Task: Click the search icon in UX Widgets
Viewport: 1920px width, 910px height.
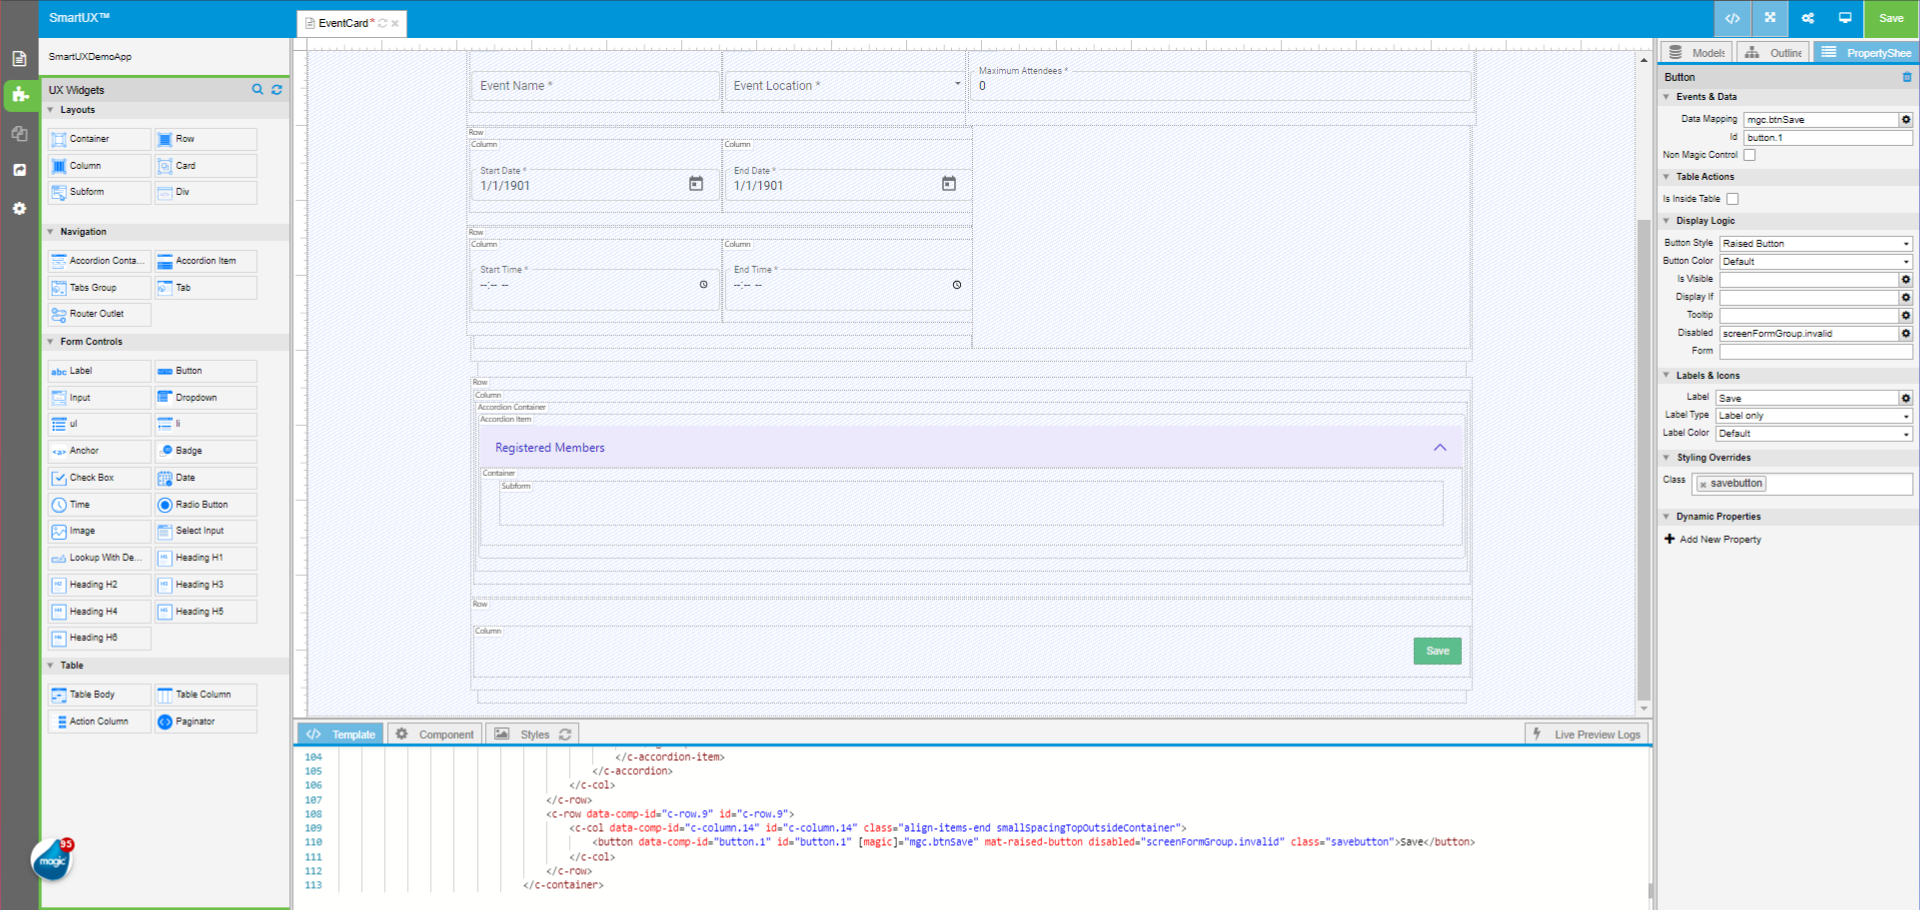Action: tap(257, 90)
